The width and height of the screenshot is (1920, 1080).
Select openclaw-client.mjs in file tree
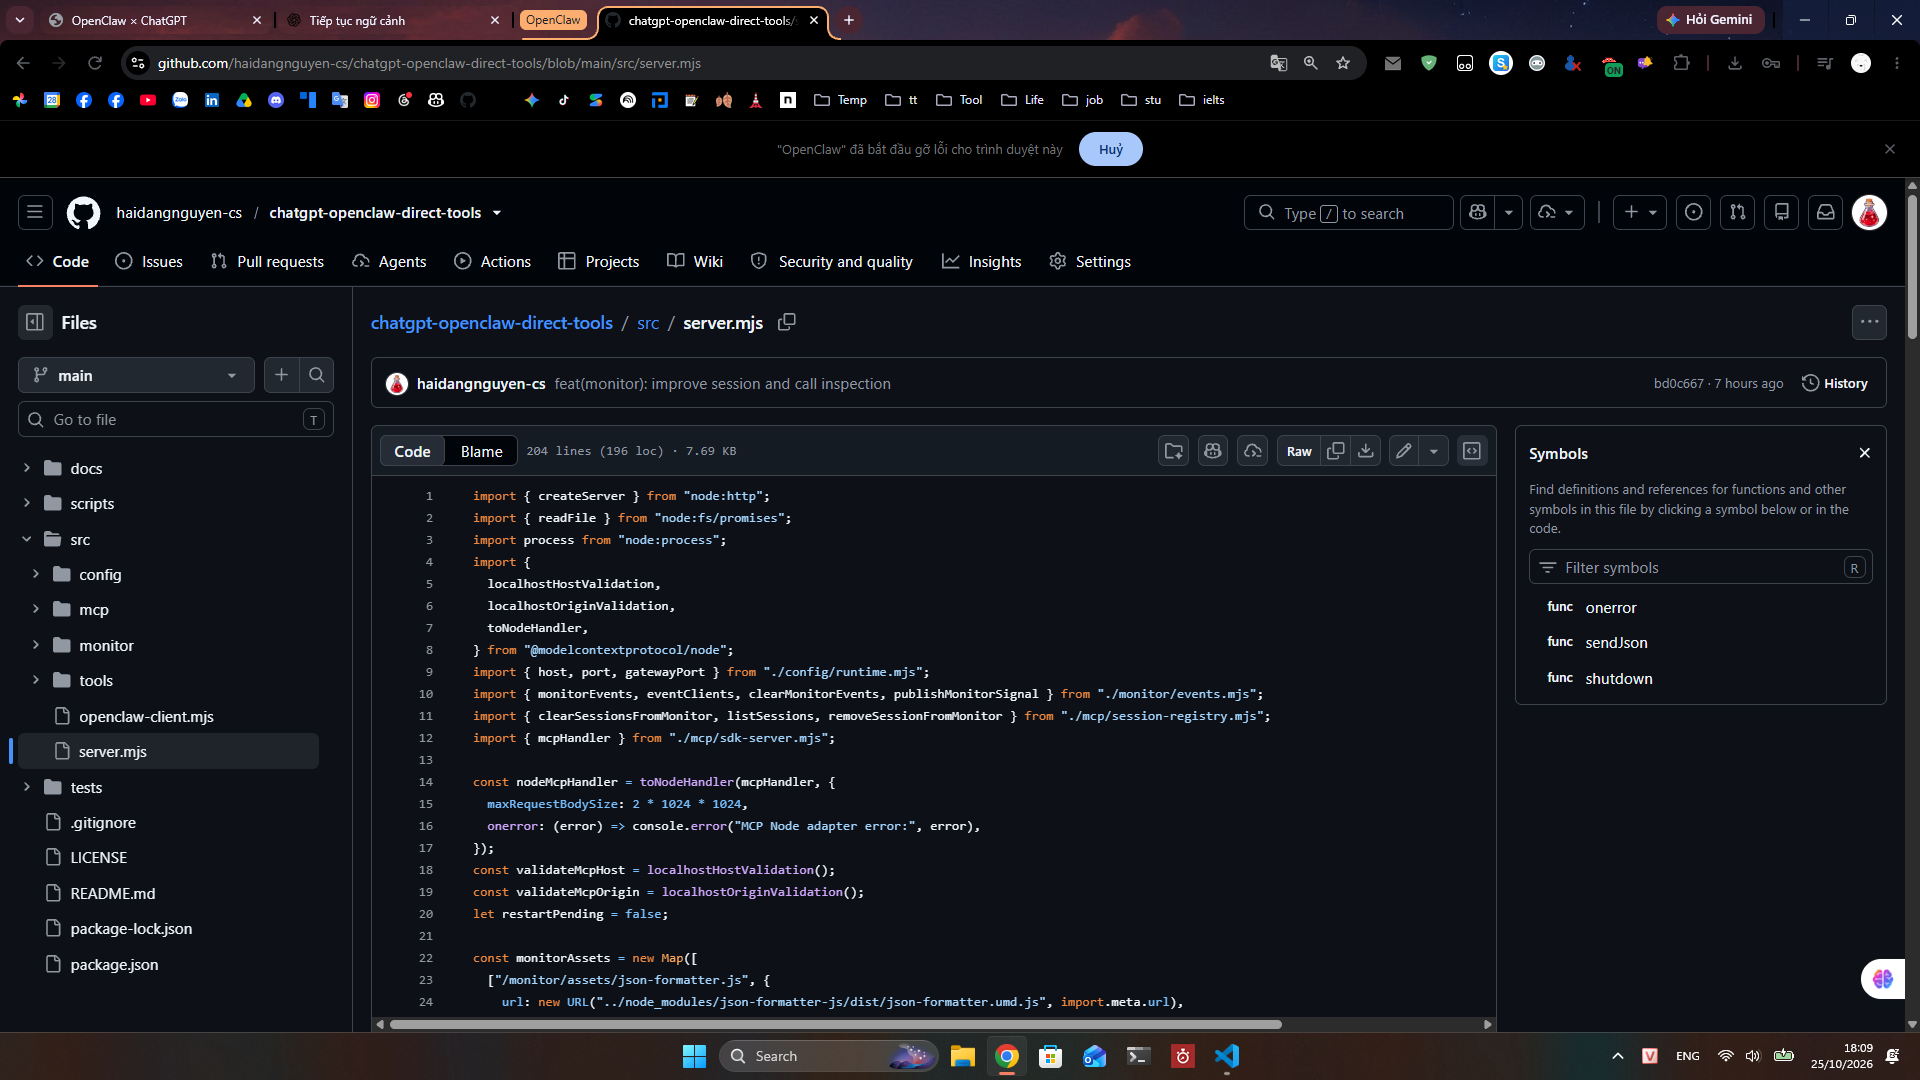click(x=146, y=716)
